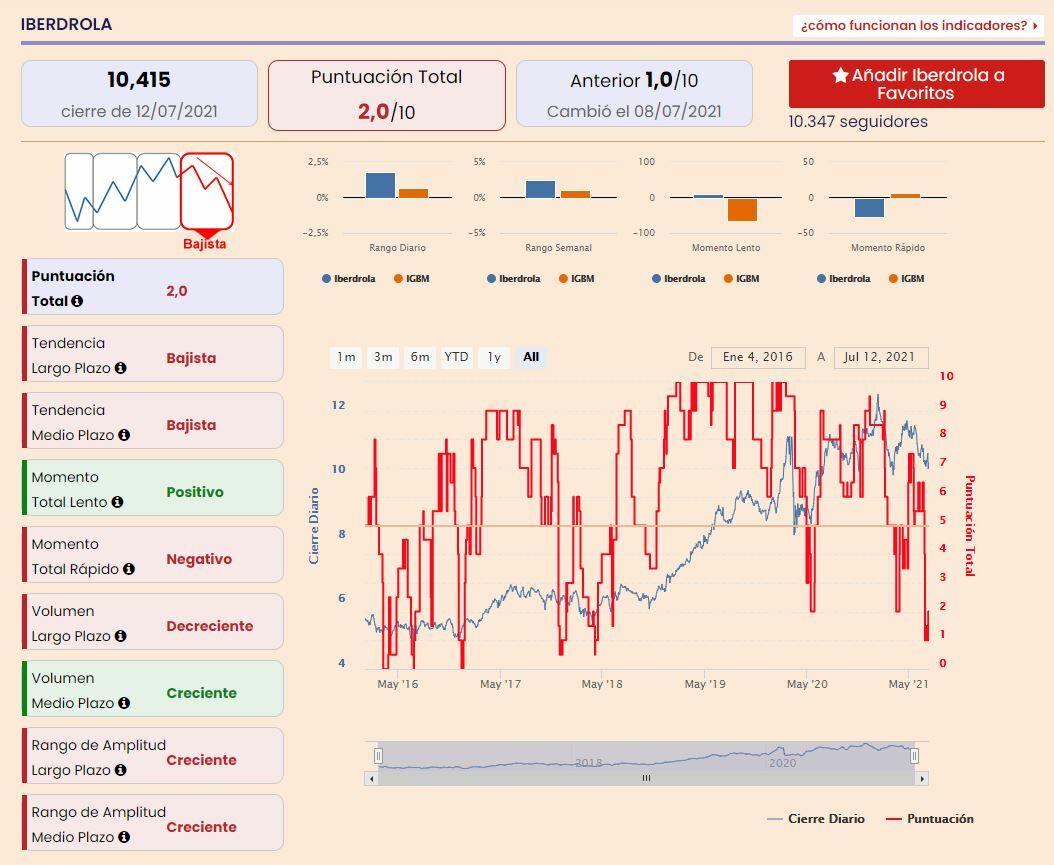Click the 10.347 seguidores text
1054x865 pixels.
point(858,122)
